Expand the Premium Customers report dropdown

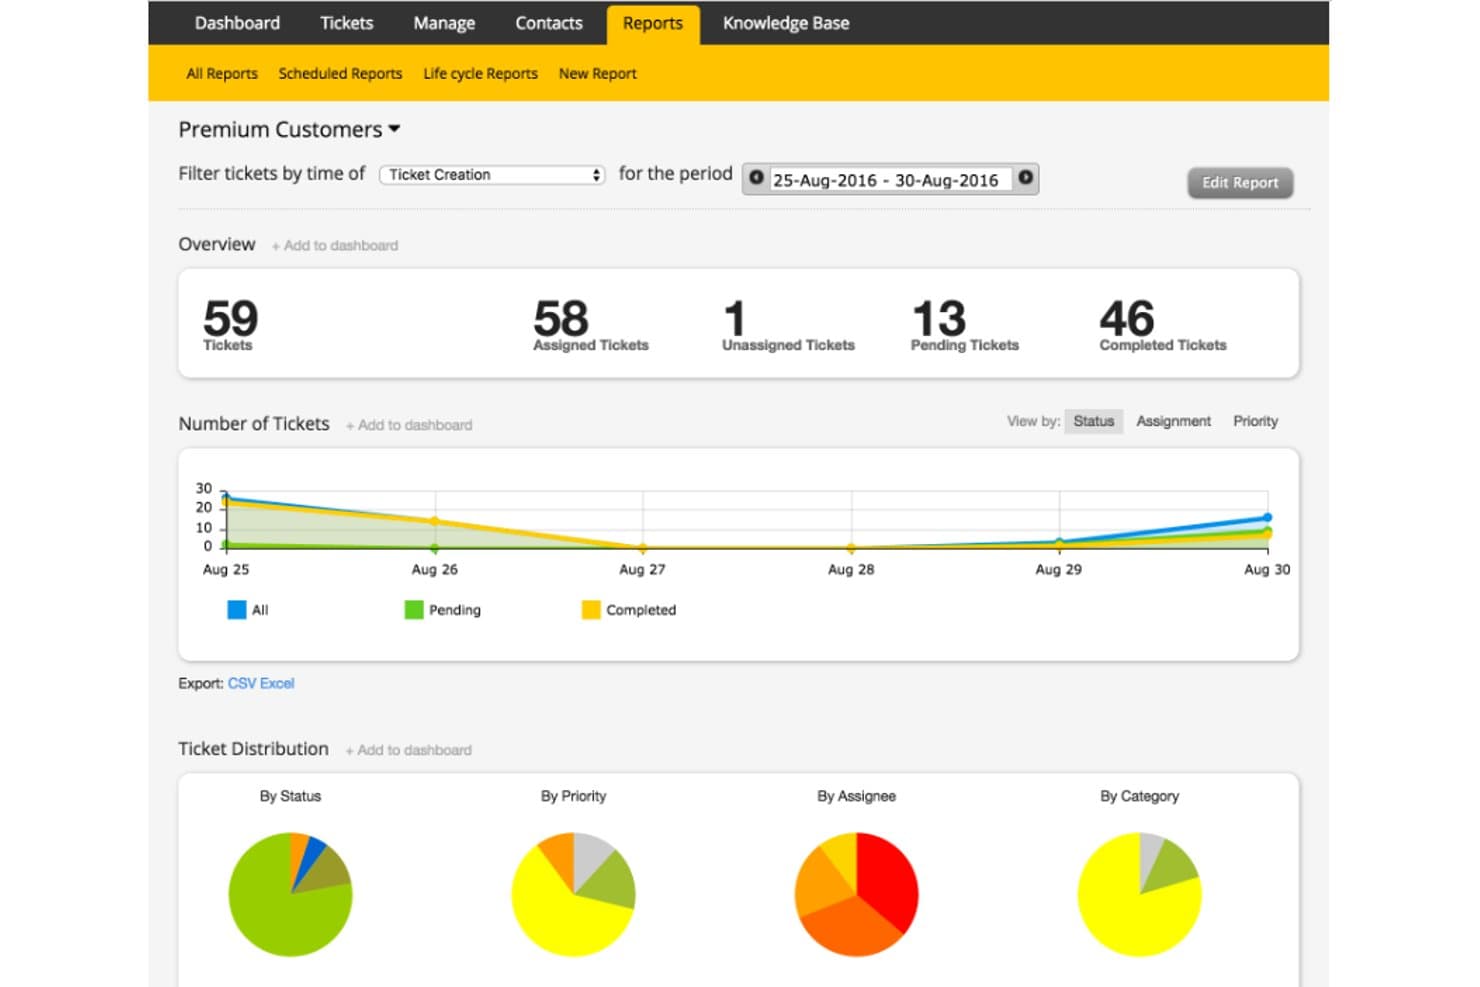pos(289,130)
